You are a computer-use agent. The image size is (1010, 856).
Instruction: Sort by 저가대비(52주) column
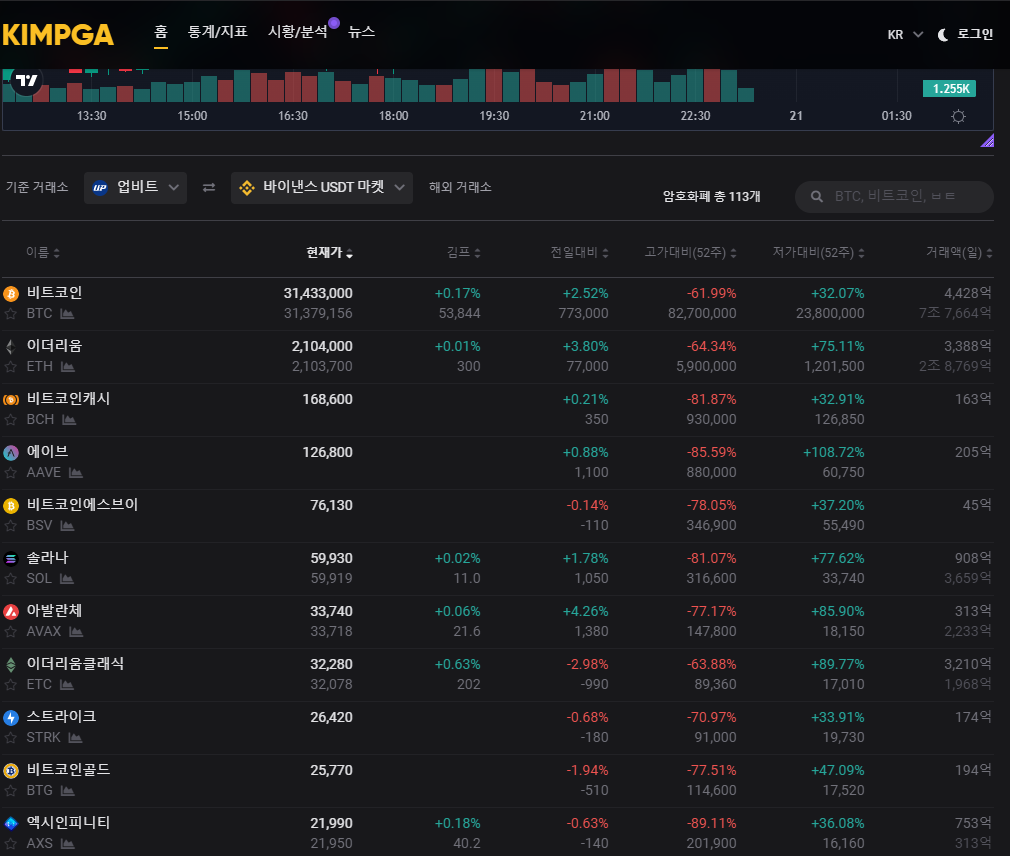[x=818, y=252]
